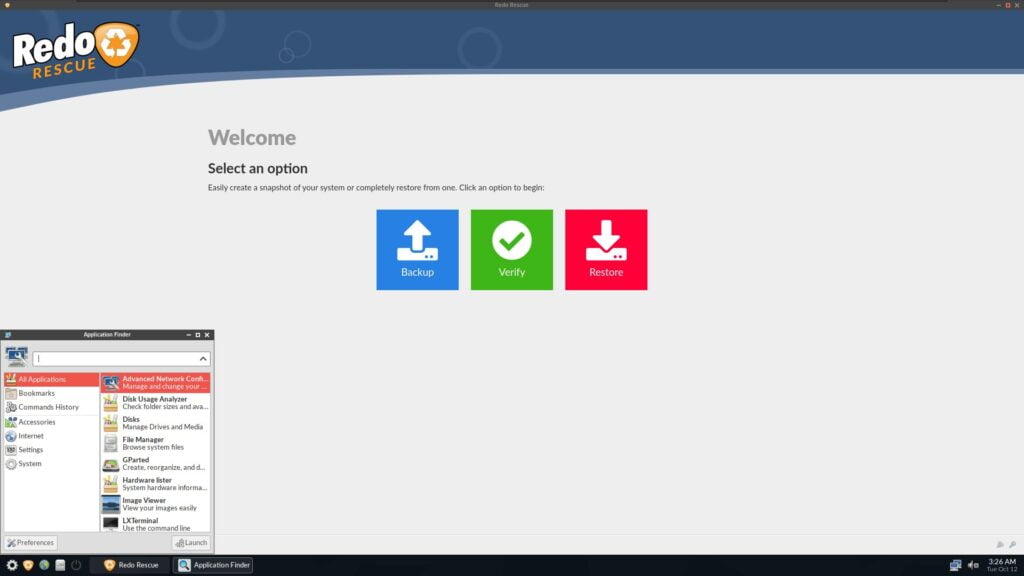The image size is (1024, 576).
Task: Click the Disks application icon
Action: point(111,423)
